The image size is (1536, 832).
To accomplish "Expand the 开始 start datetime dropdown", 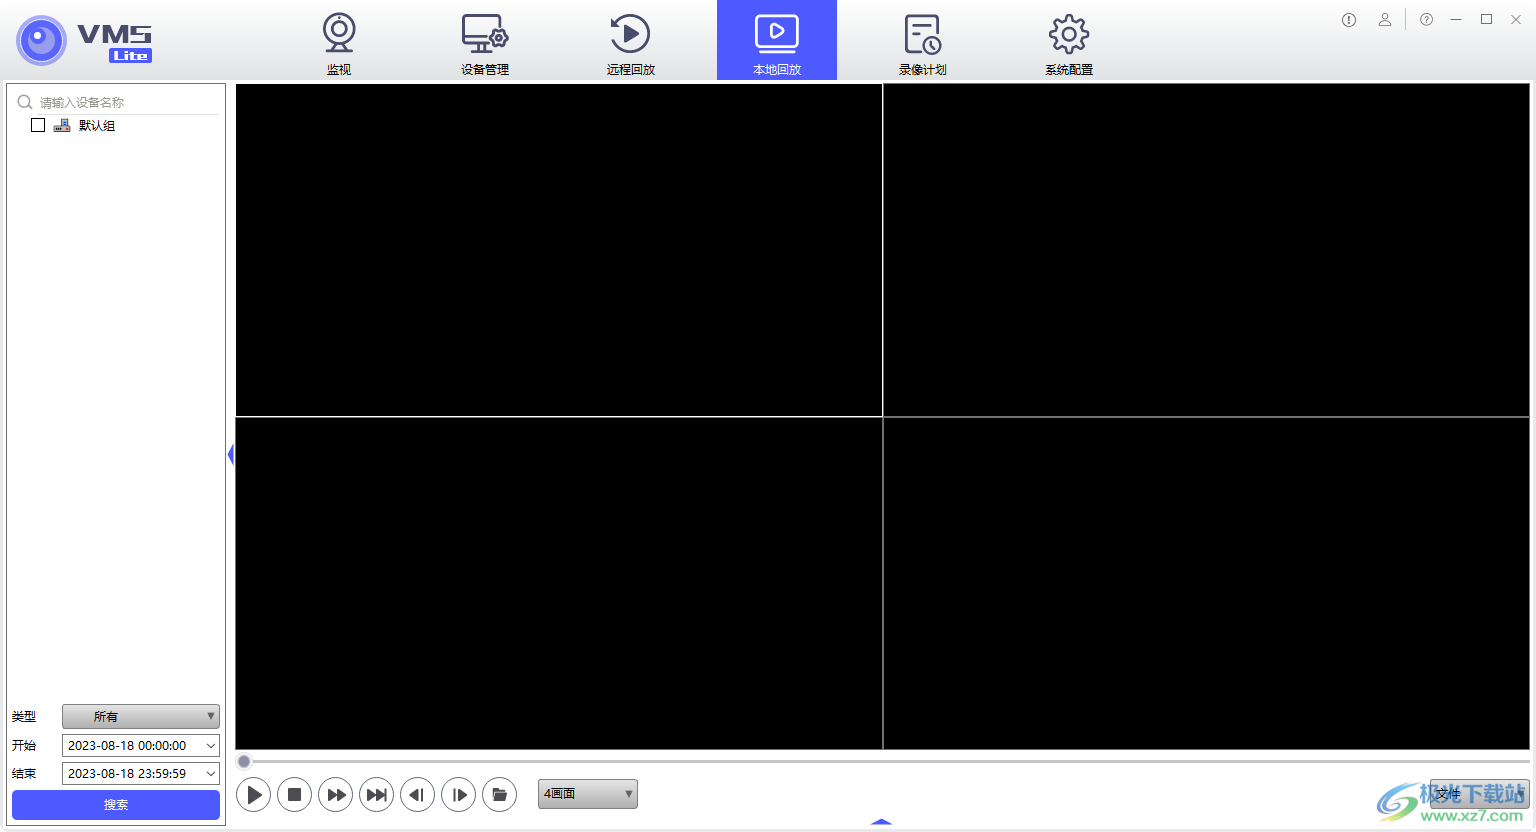I will pos(211,746).
